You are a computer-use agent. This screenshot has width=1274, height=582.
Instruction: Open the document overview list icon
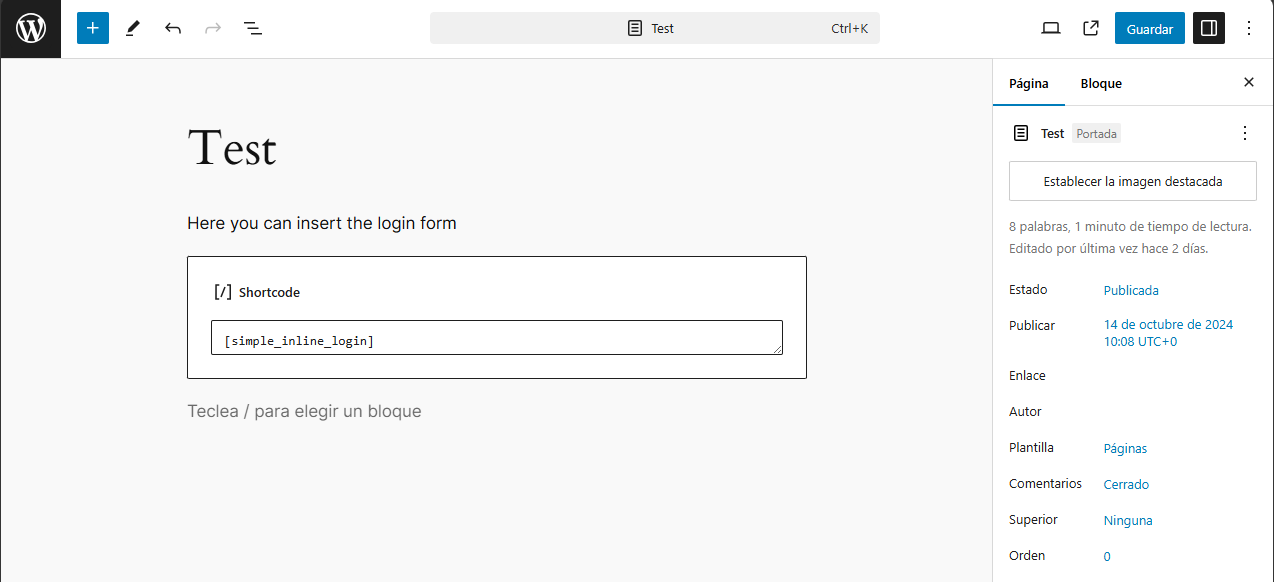(253, 28)
